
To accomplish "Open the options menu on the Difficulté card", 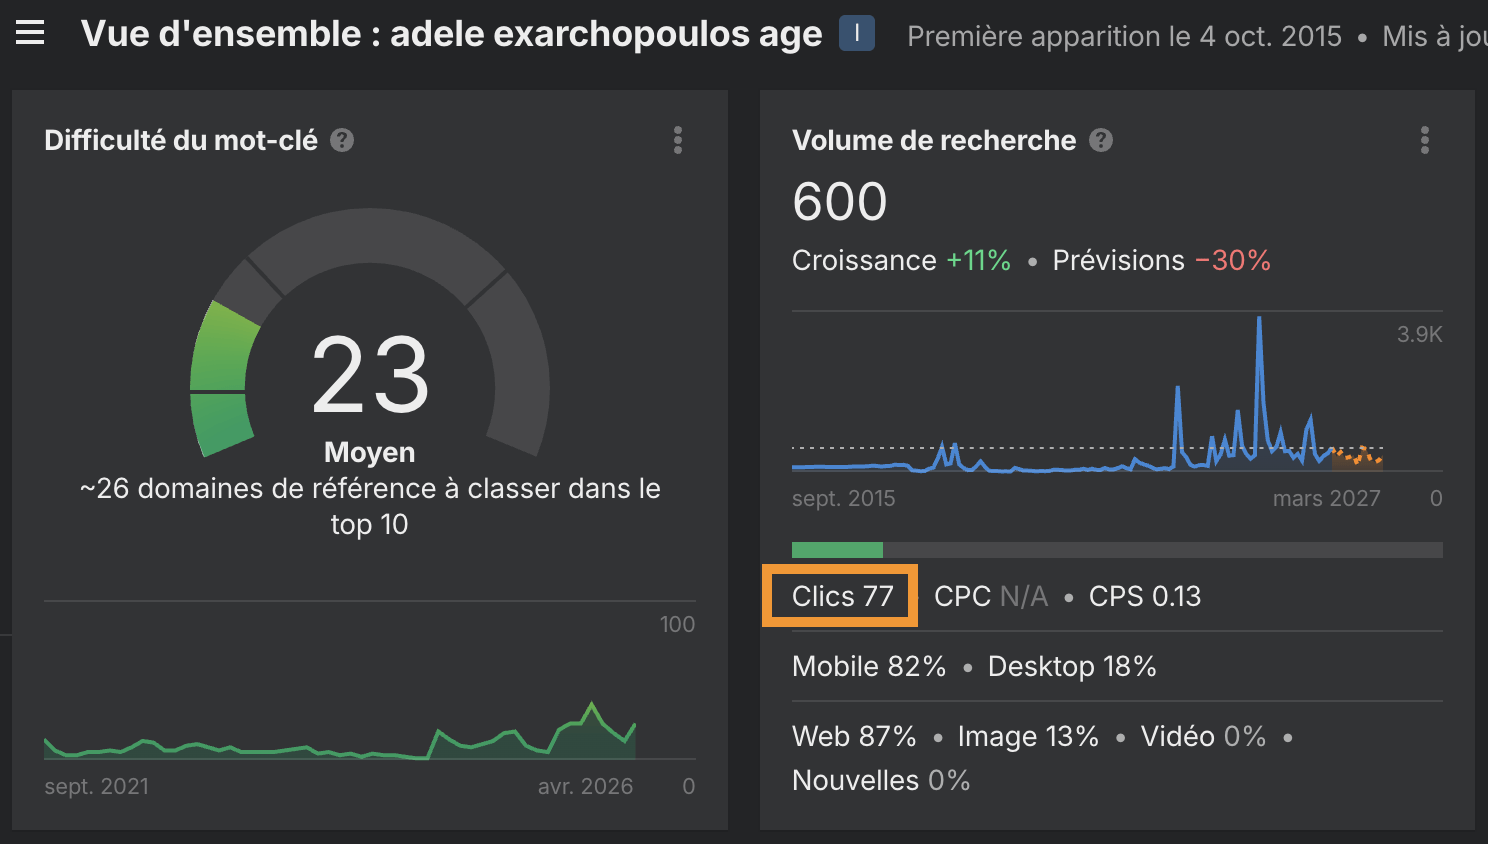I will tap(678, 140).
